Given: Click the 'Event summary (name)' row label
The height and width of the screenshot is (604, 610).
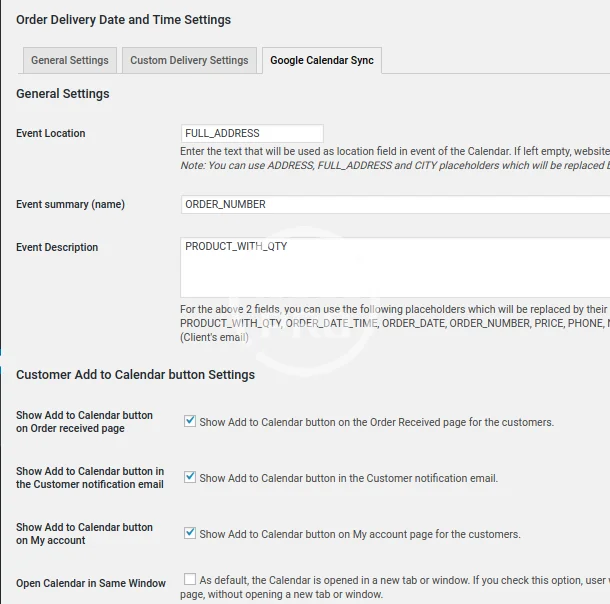Looking at the screenshot, I should click(70, 204).
